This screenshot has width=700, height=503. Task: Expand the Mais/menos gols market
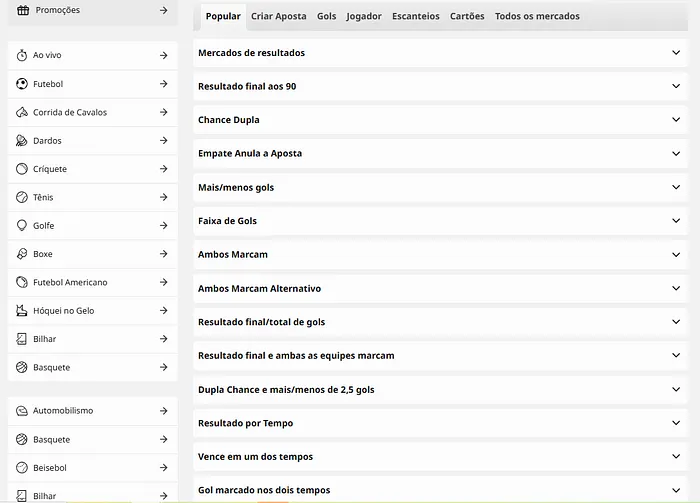click(440, 187)
